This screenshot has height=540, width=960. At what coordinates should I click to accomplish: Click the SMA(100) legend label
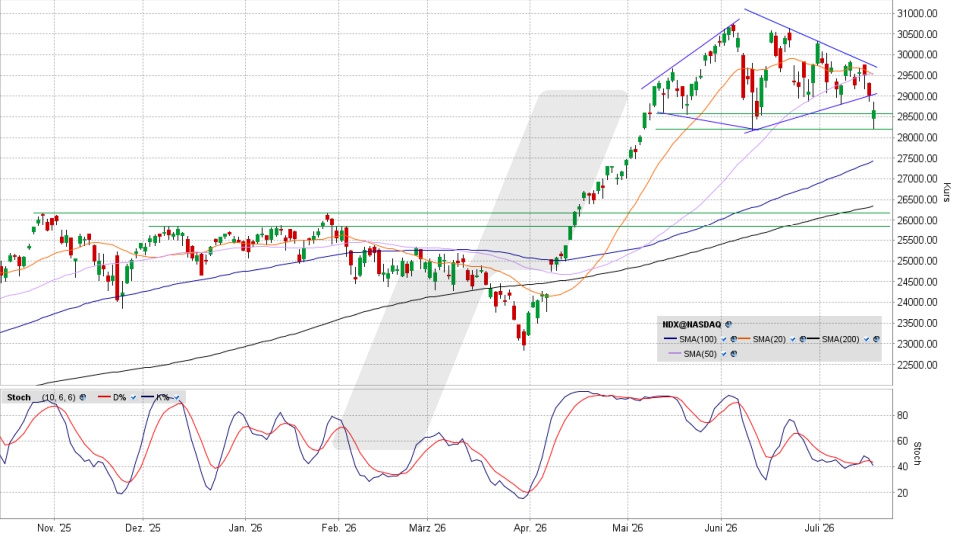point(698,339)
